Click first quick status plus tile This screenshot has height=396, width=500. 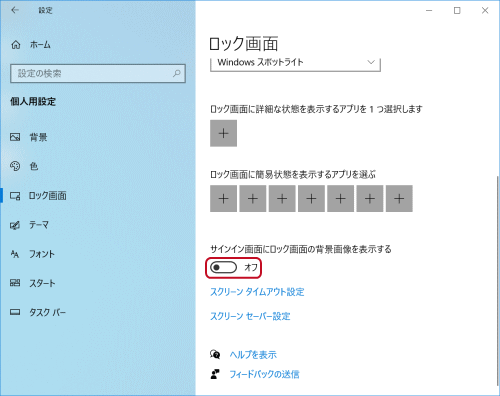click(223, 199)
